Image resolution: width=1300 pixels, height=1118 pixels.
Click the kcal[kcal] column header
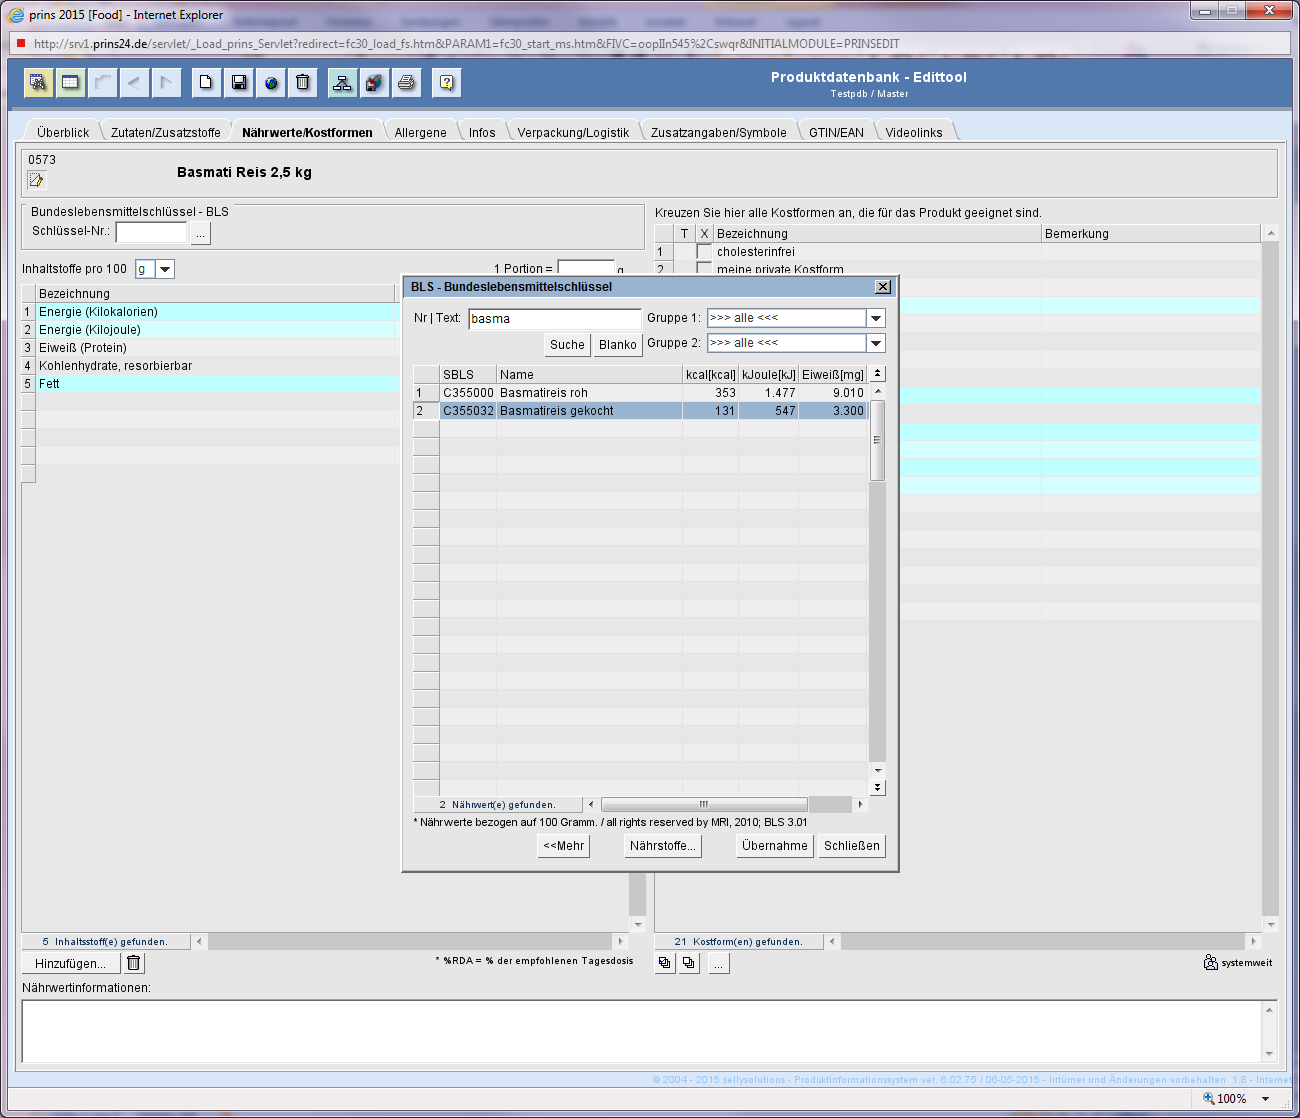[711, 375]
